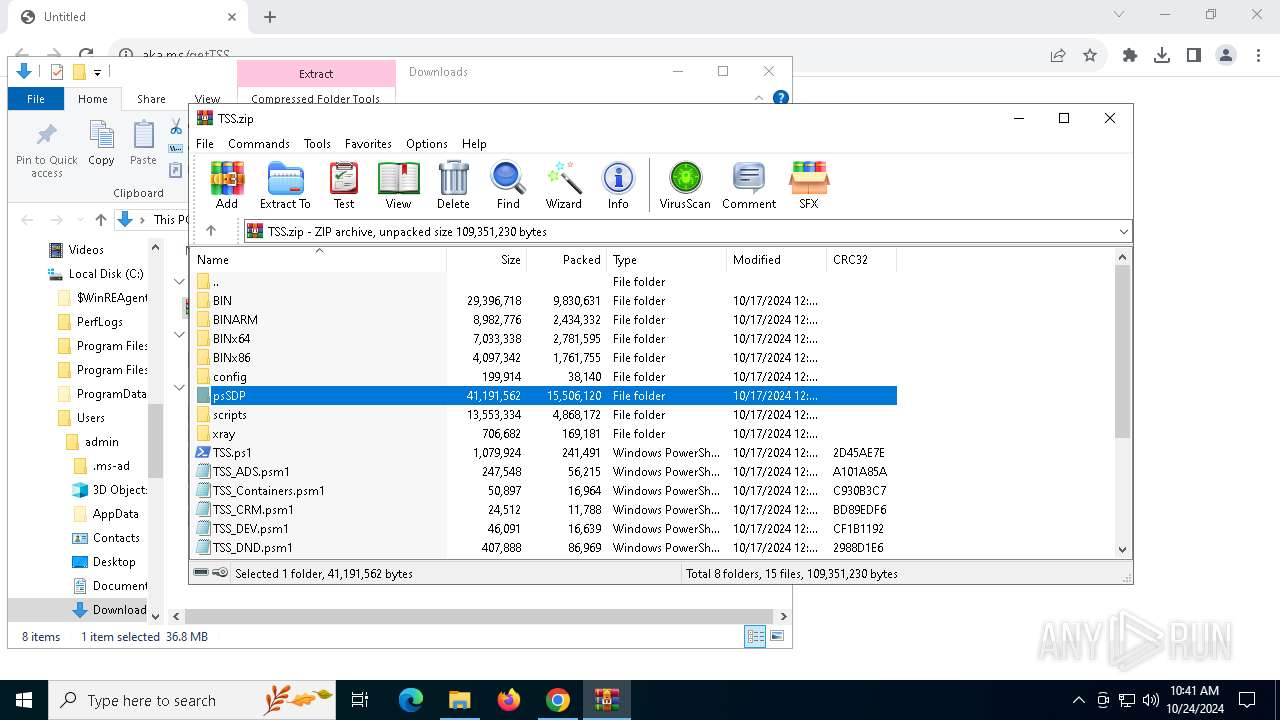Select the TSS.ps1 file

(545, 452)
